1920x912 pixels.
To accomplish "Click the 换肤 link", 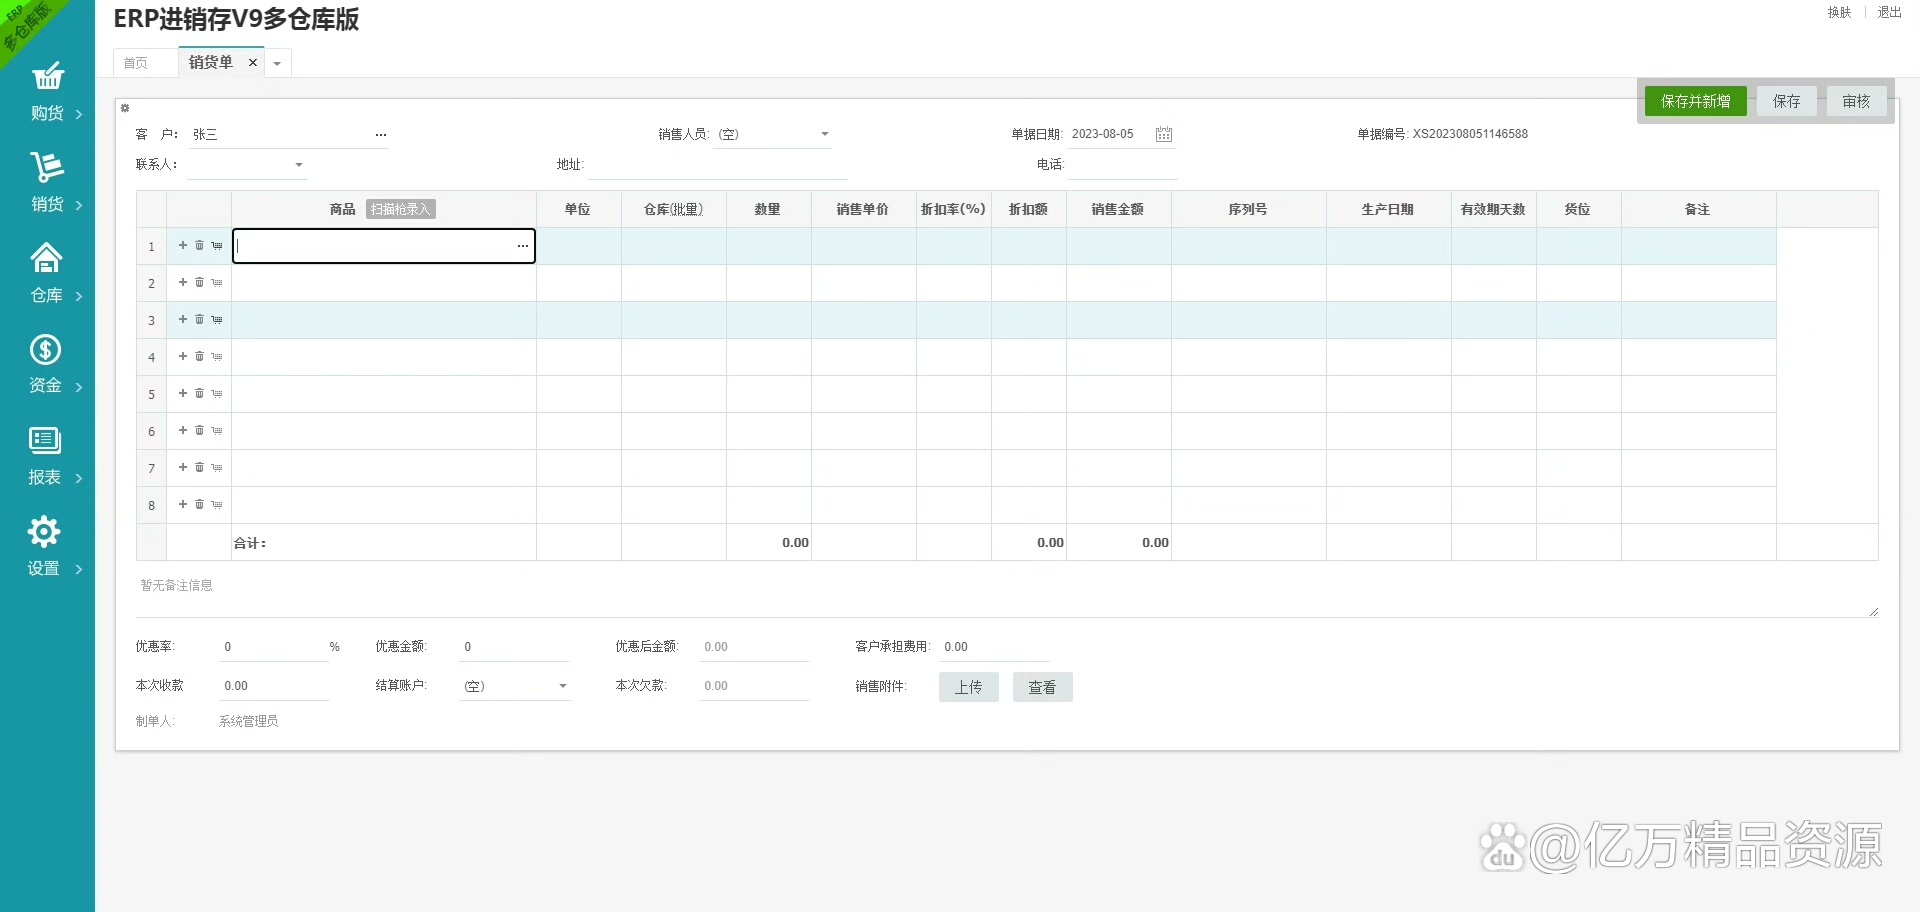I will coord(1840,13).
